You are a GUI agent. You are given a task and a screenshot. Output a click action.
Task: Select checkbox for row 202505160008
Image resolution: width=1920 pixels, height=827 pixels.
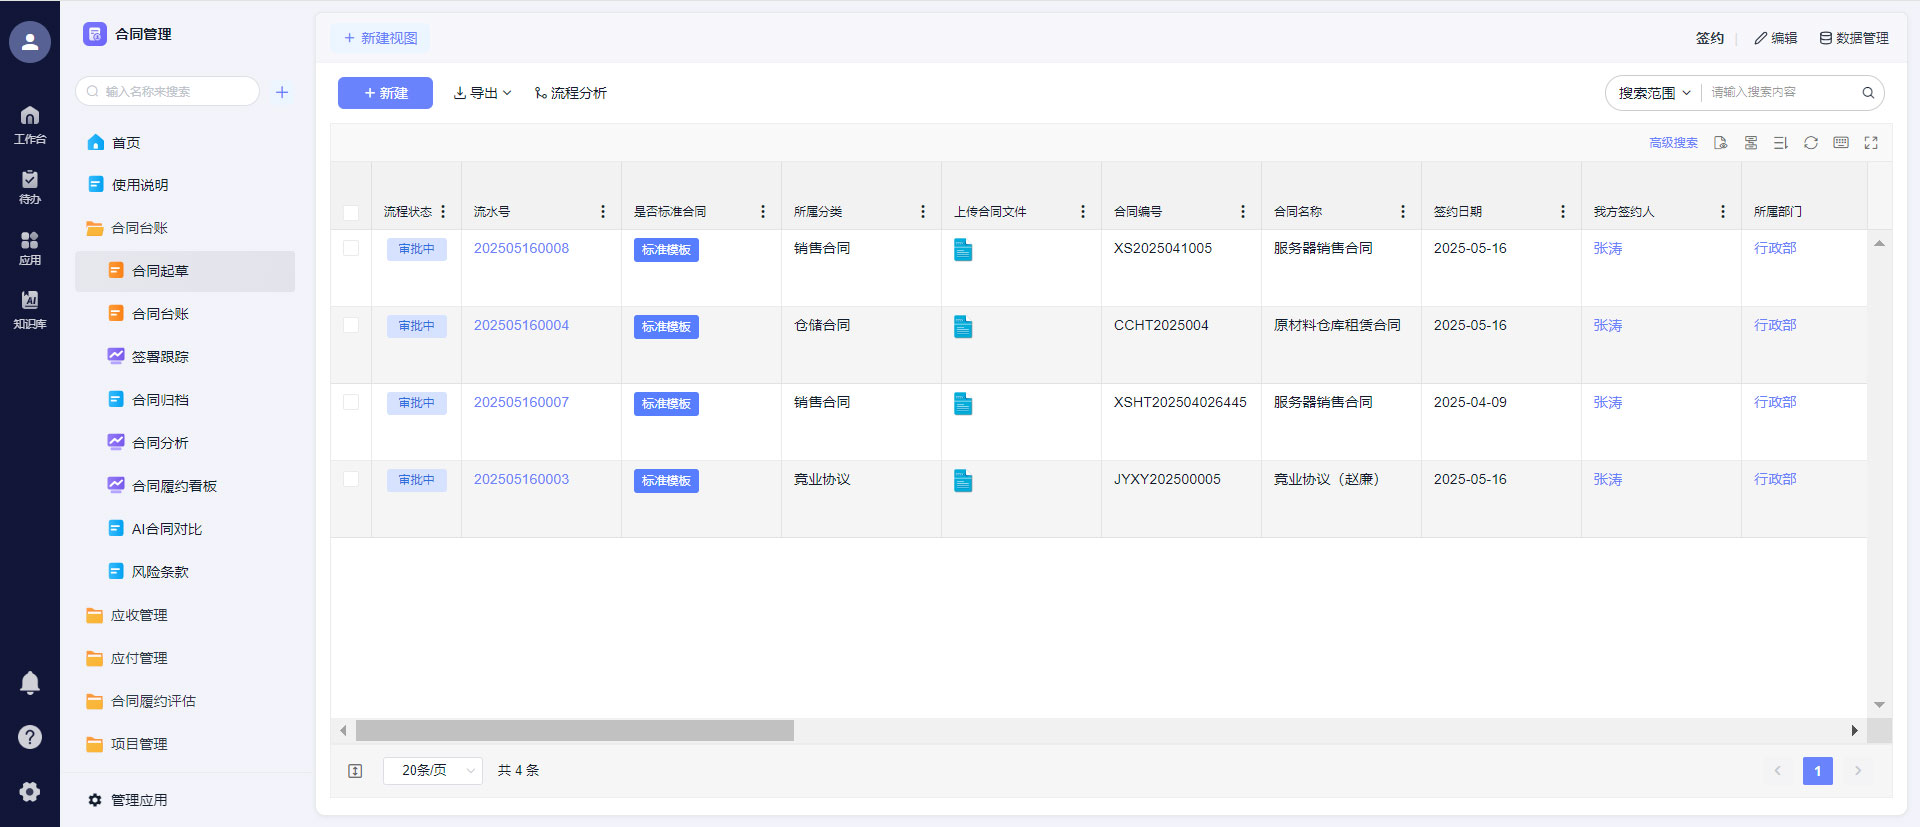(351, 248)
